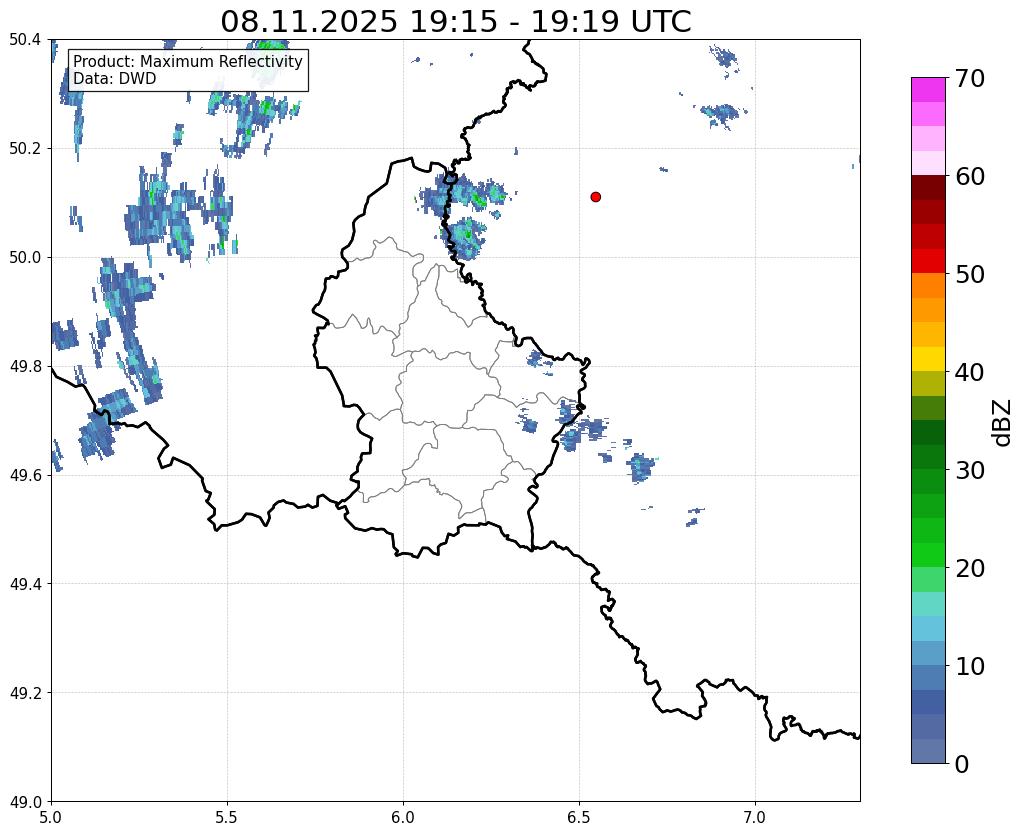Click the longitude axis label 5.5
The image size is (1023, 834).
pyautogui.click(x=227, y=818)
